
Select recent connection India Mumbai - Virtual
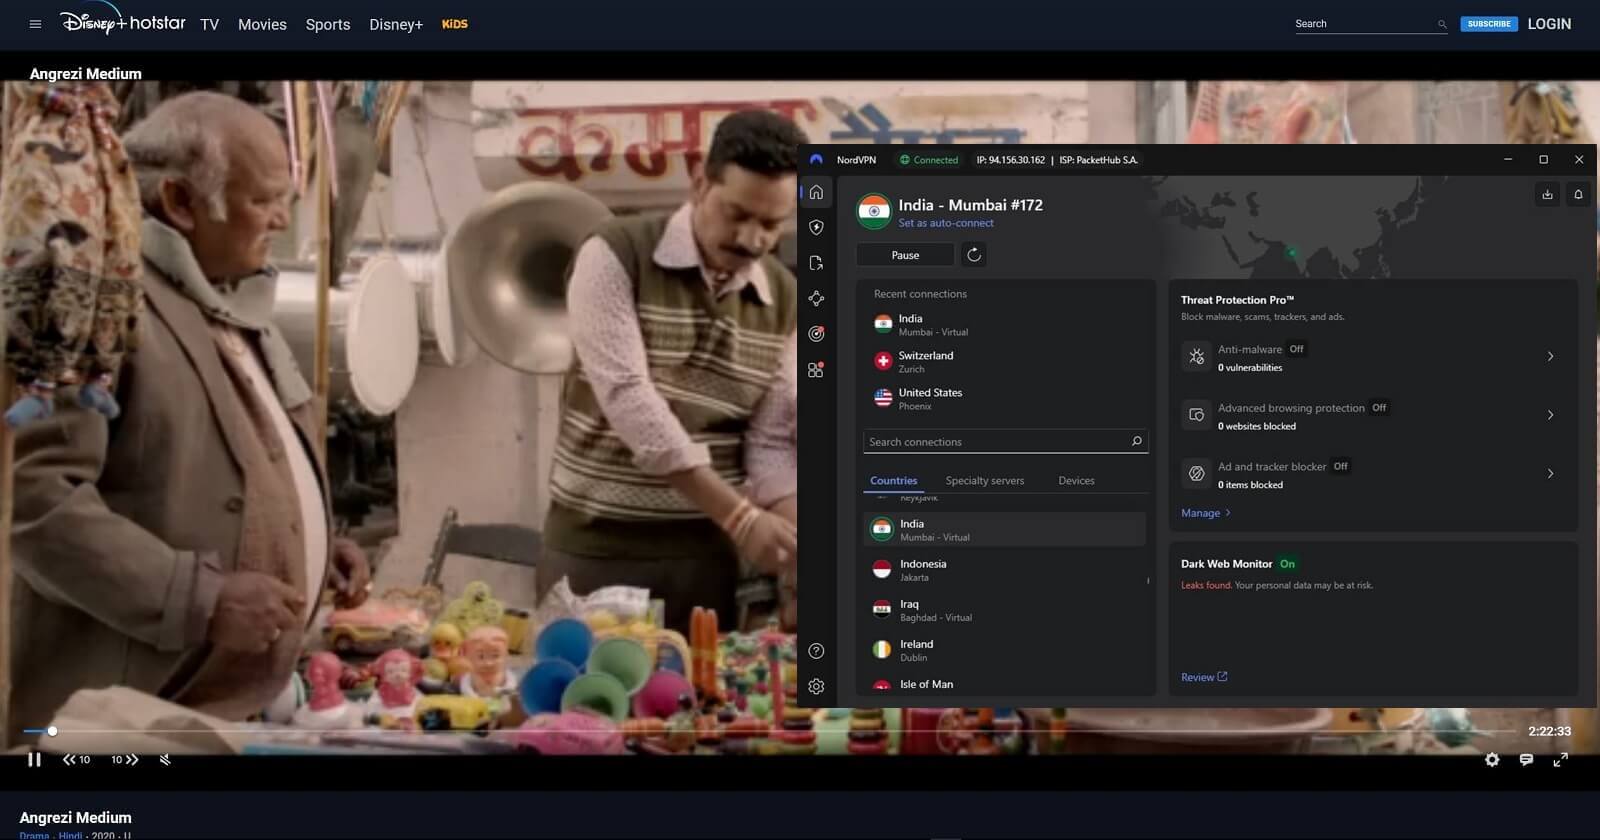click(1005, 325)
